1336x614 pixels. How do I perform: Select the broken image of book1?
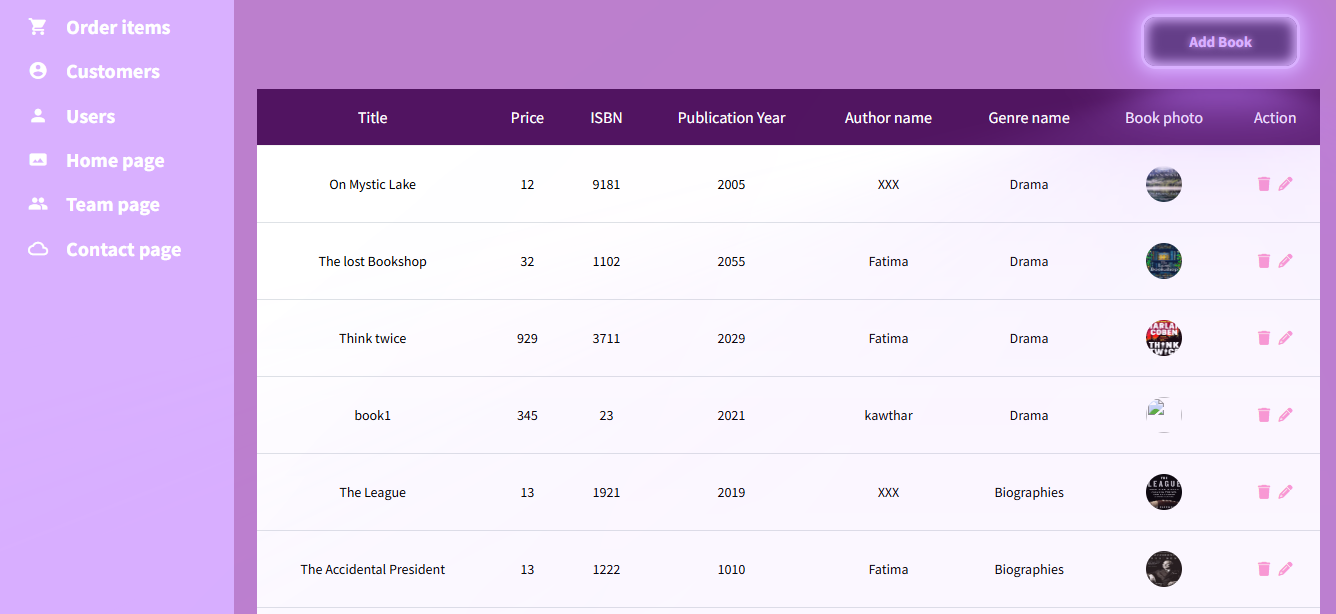[1164, 415]
